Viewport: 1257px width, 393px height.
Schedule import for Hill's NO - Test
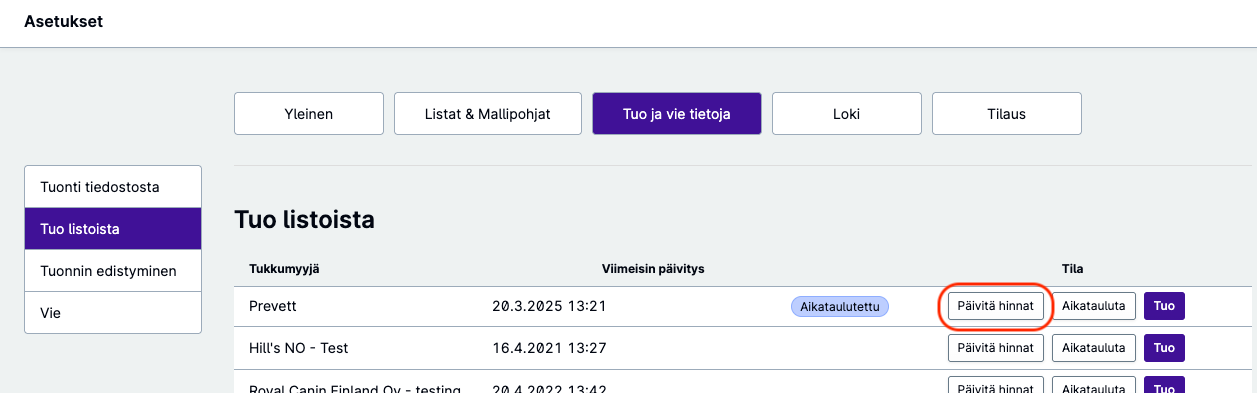(1094, 348)
